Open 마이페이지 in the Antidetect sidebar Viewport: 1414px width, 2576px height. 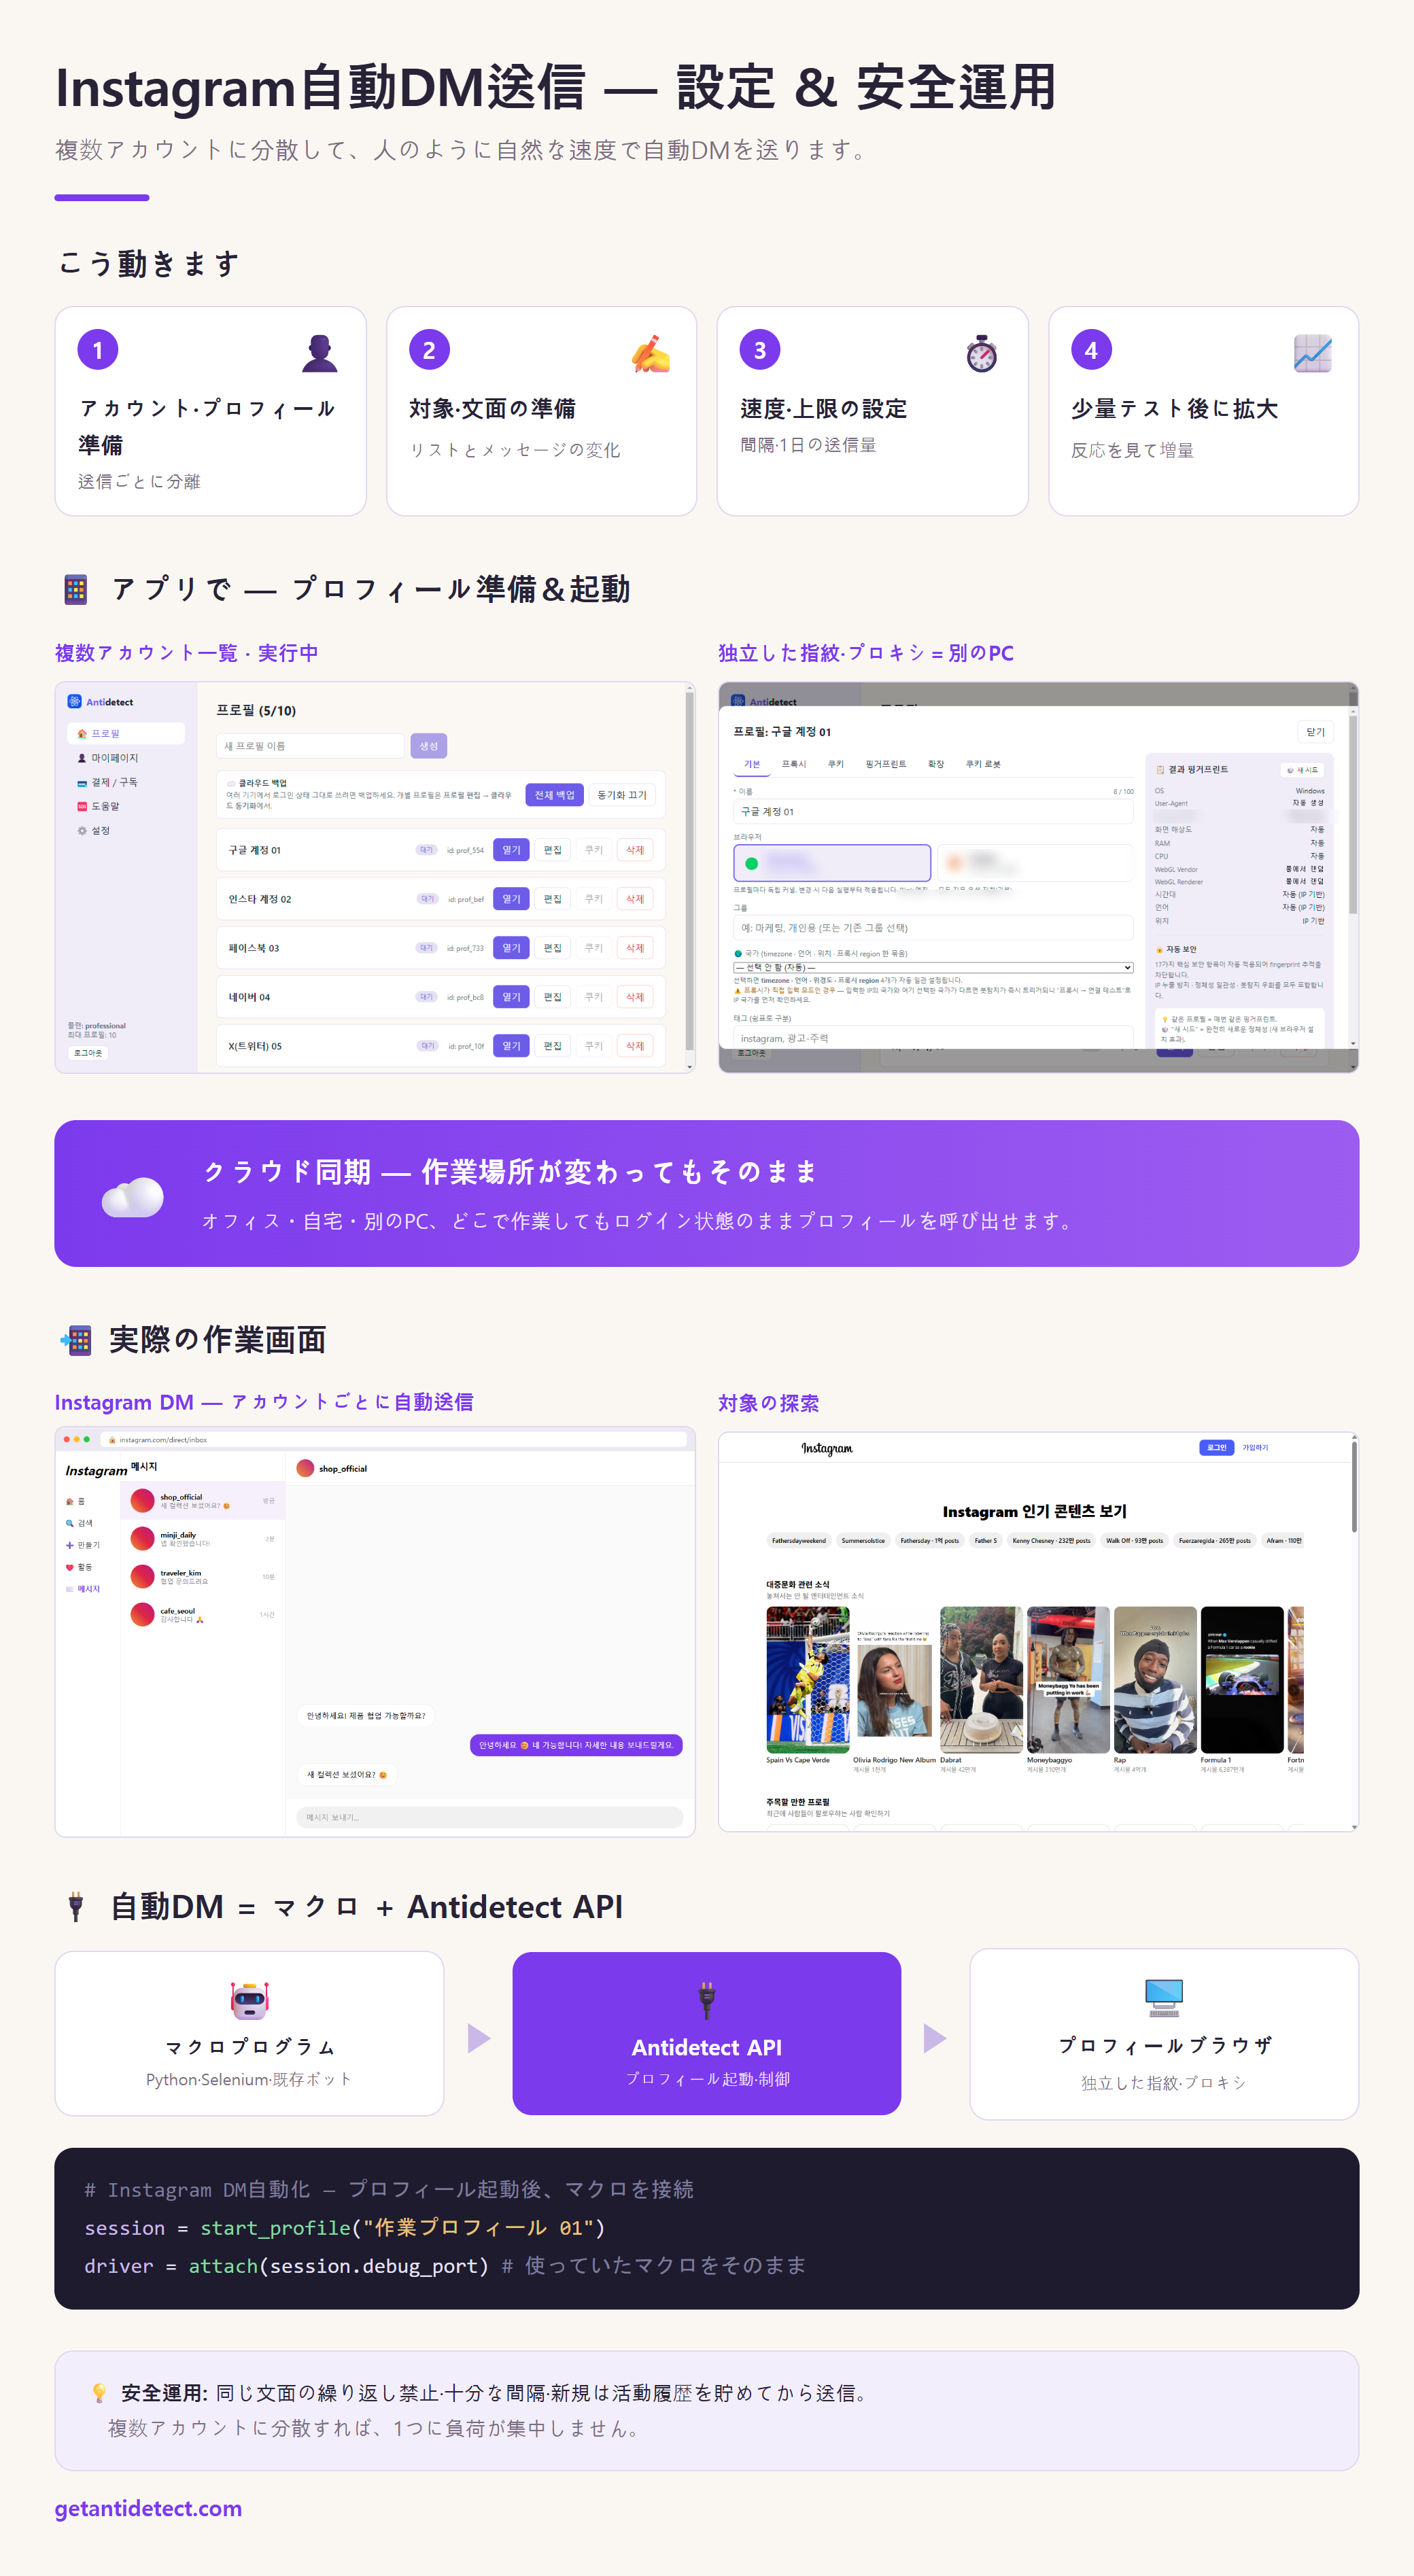[x=125, y=758]
